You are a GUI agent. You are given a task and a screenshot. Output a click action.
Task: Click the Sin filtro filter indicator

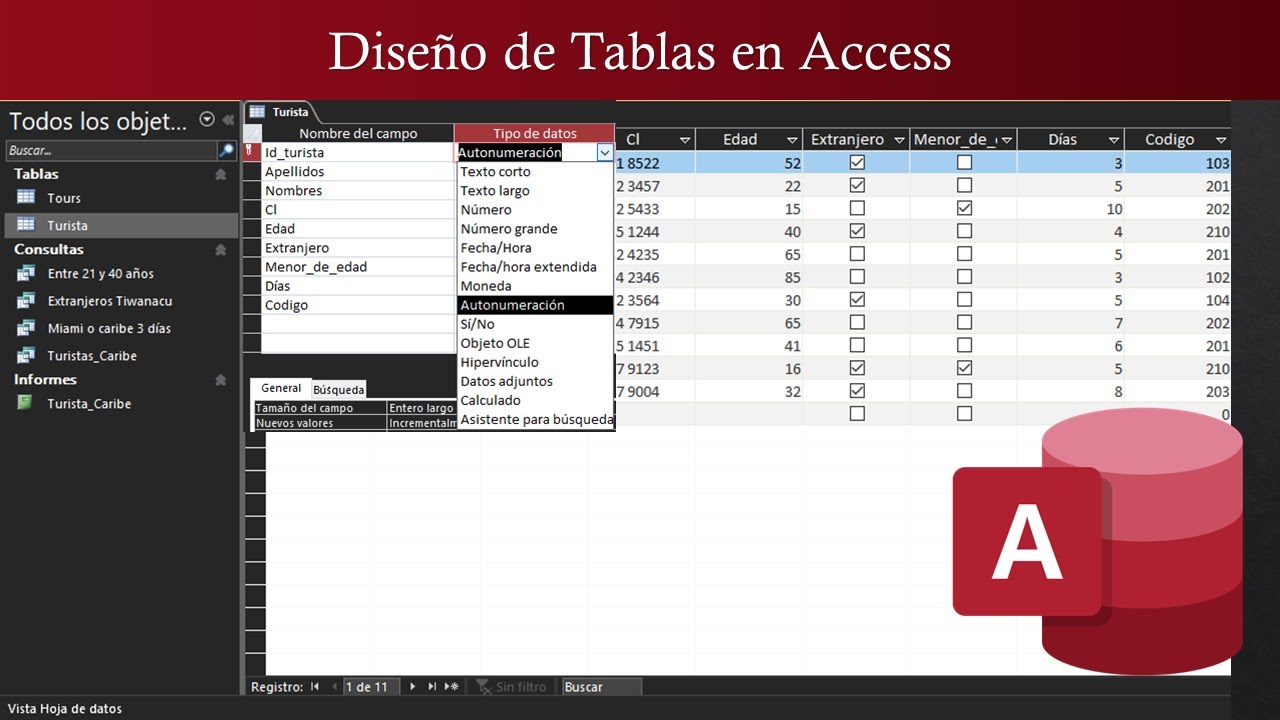[x=511, y=687]
